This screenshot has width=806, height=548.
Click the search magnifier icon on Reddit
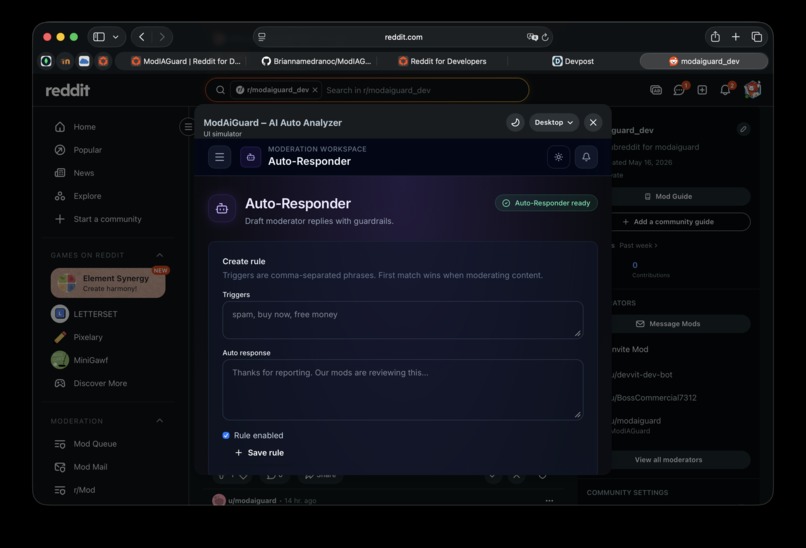tap(220, 90)
